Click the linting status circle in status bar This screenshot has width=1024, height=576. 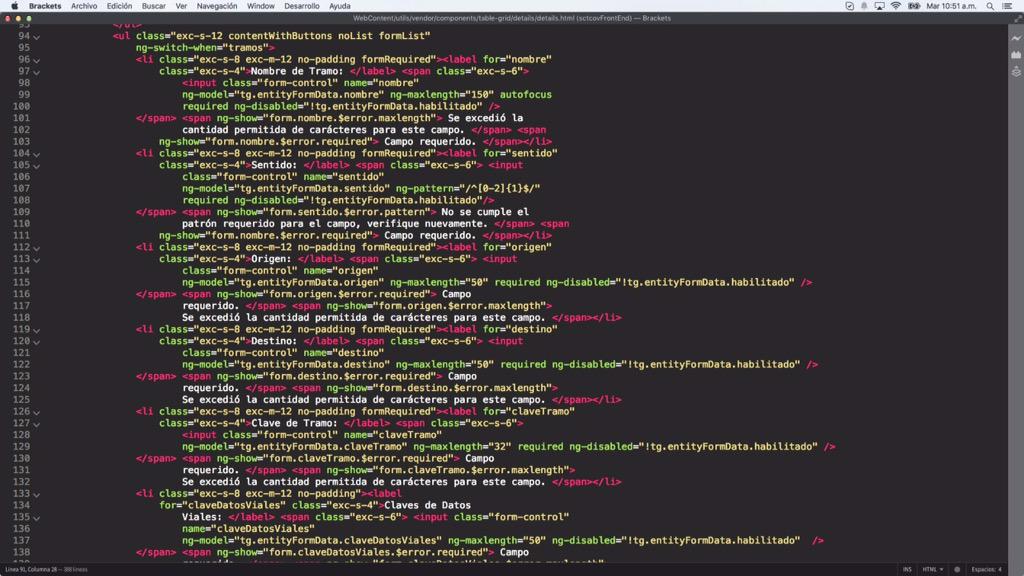pyautogui.click(x=957, y=569)
